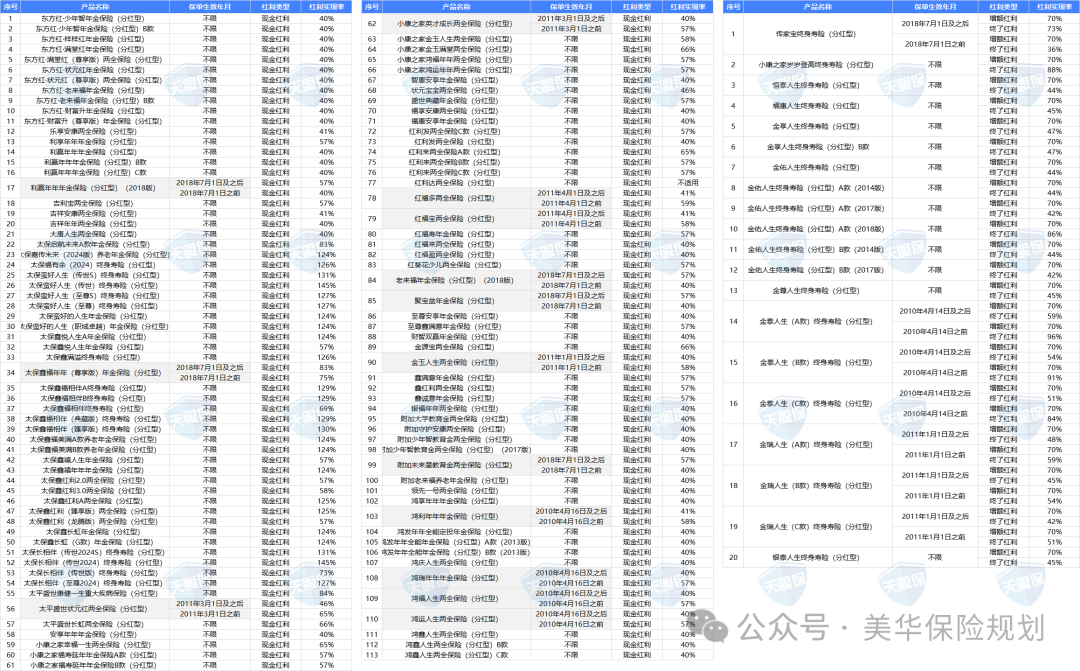Click the 不适用 cell for 红利达两全保险
This screenshot has height=671, width=1080.
click(x=688, y=182)
